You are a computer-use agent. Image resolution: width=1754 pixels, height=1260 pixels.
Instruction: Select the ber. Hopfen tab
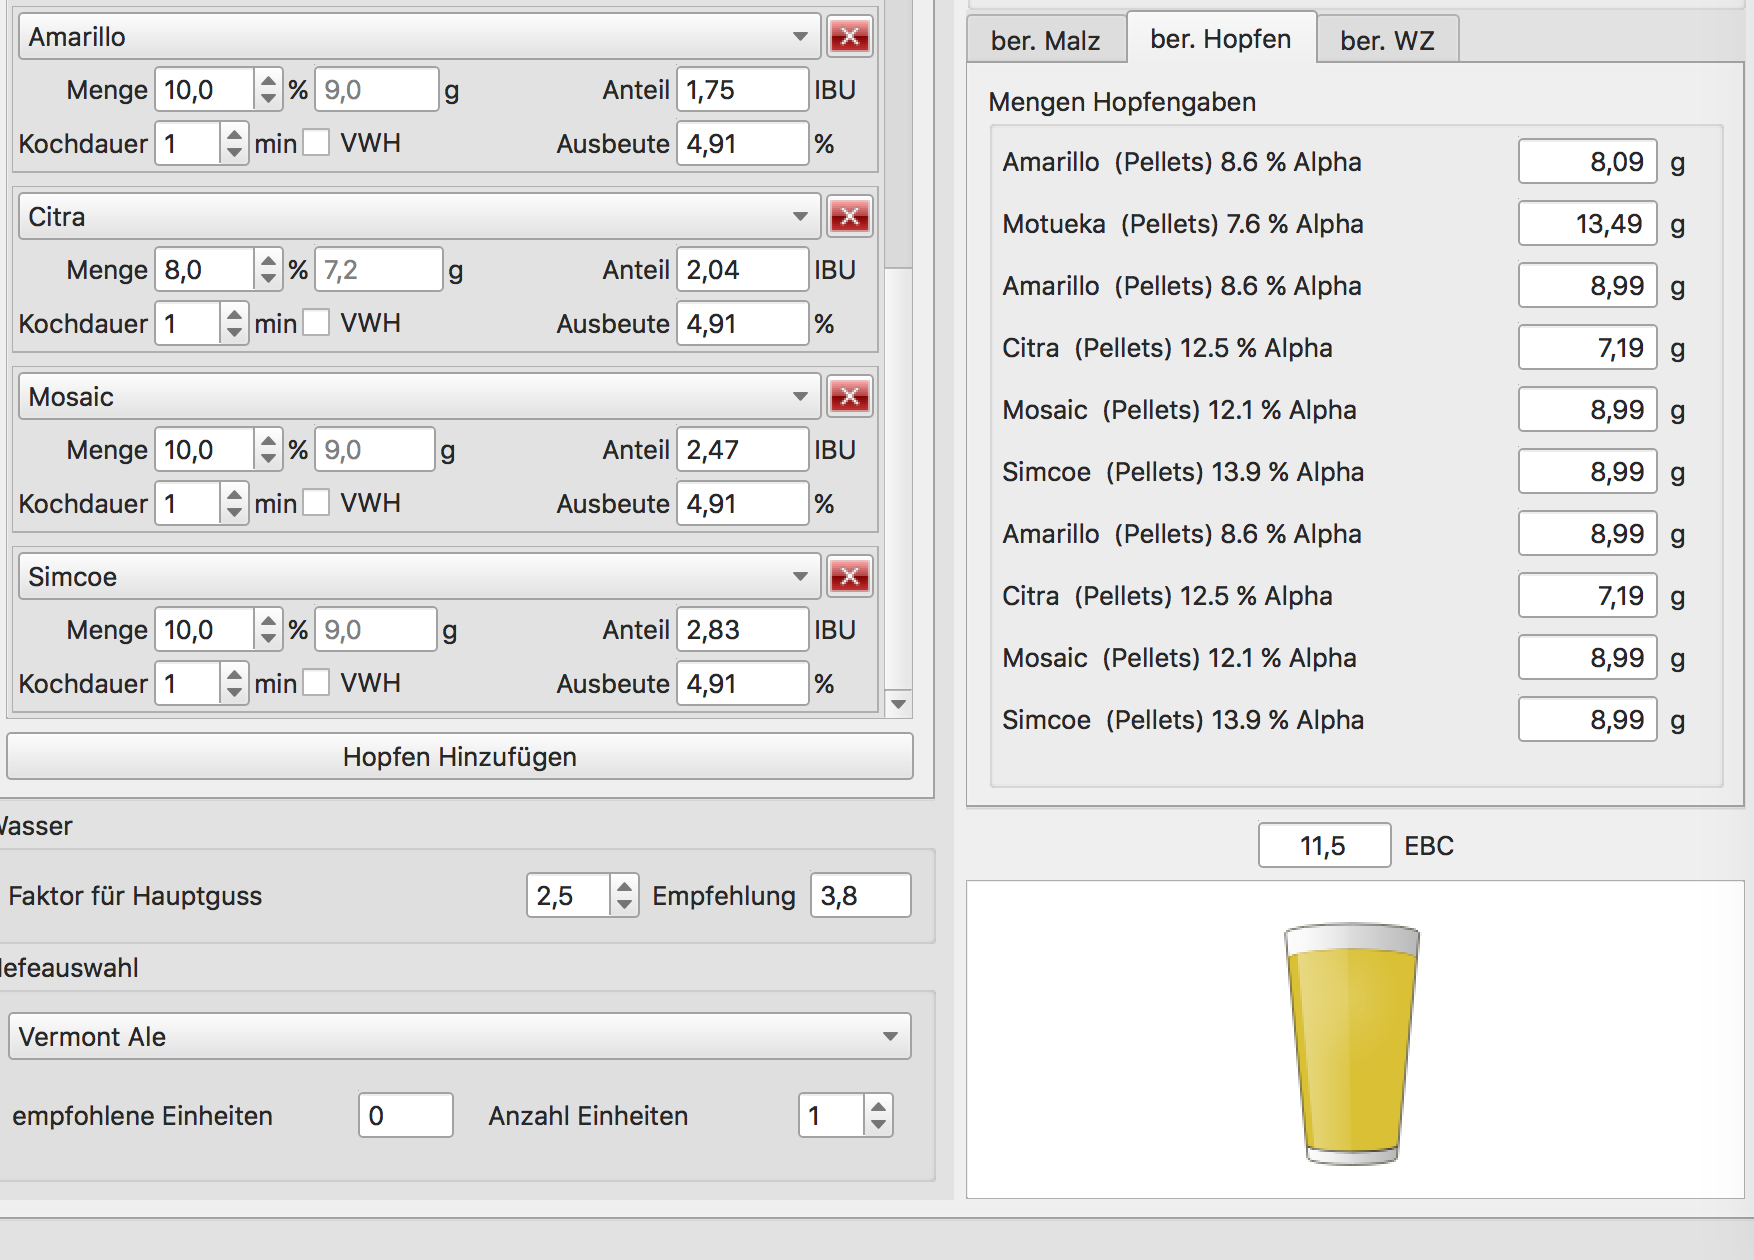coord(1220,39)
